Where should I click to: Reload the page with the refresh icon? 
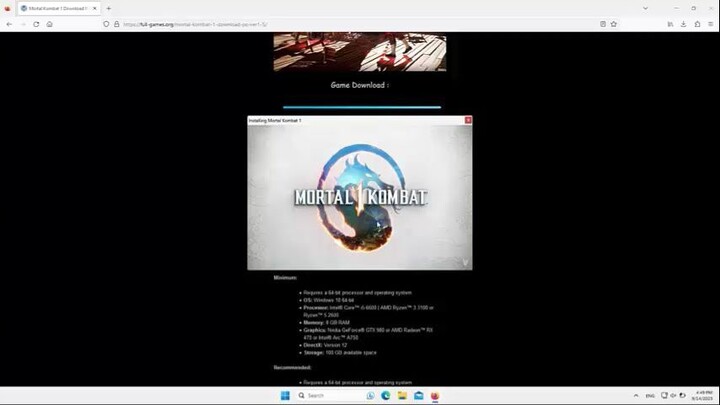tap(36, 24)
